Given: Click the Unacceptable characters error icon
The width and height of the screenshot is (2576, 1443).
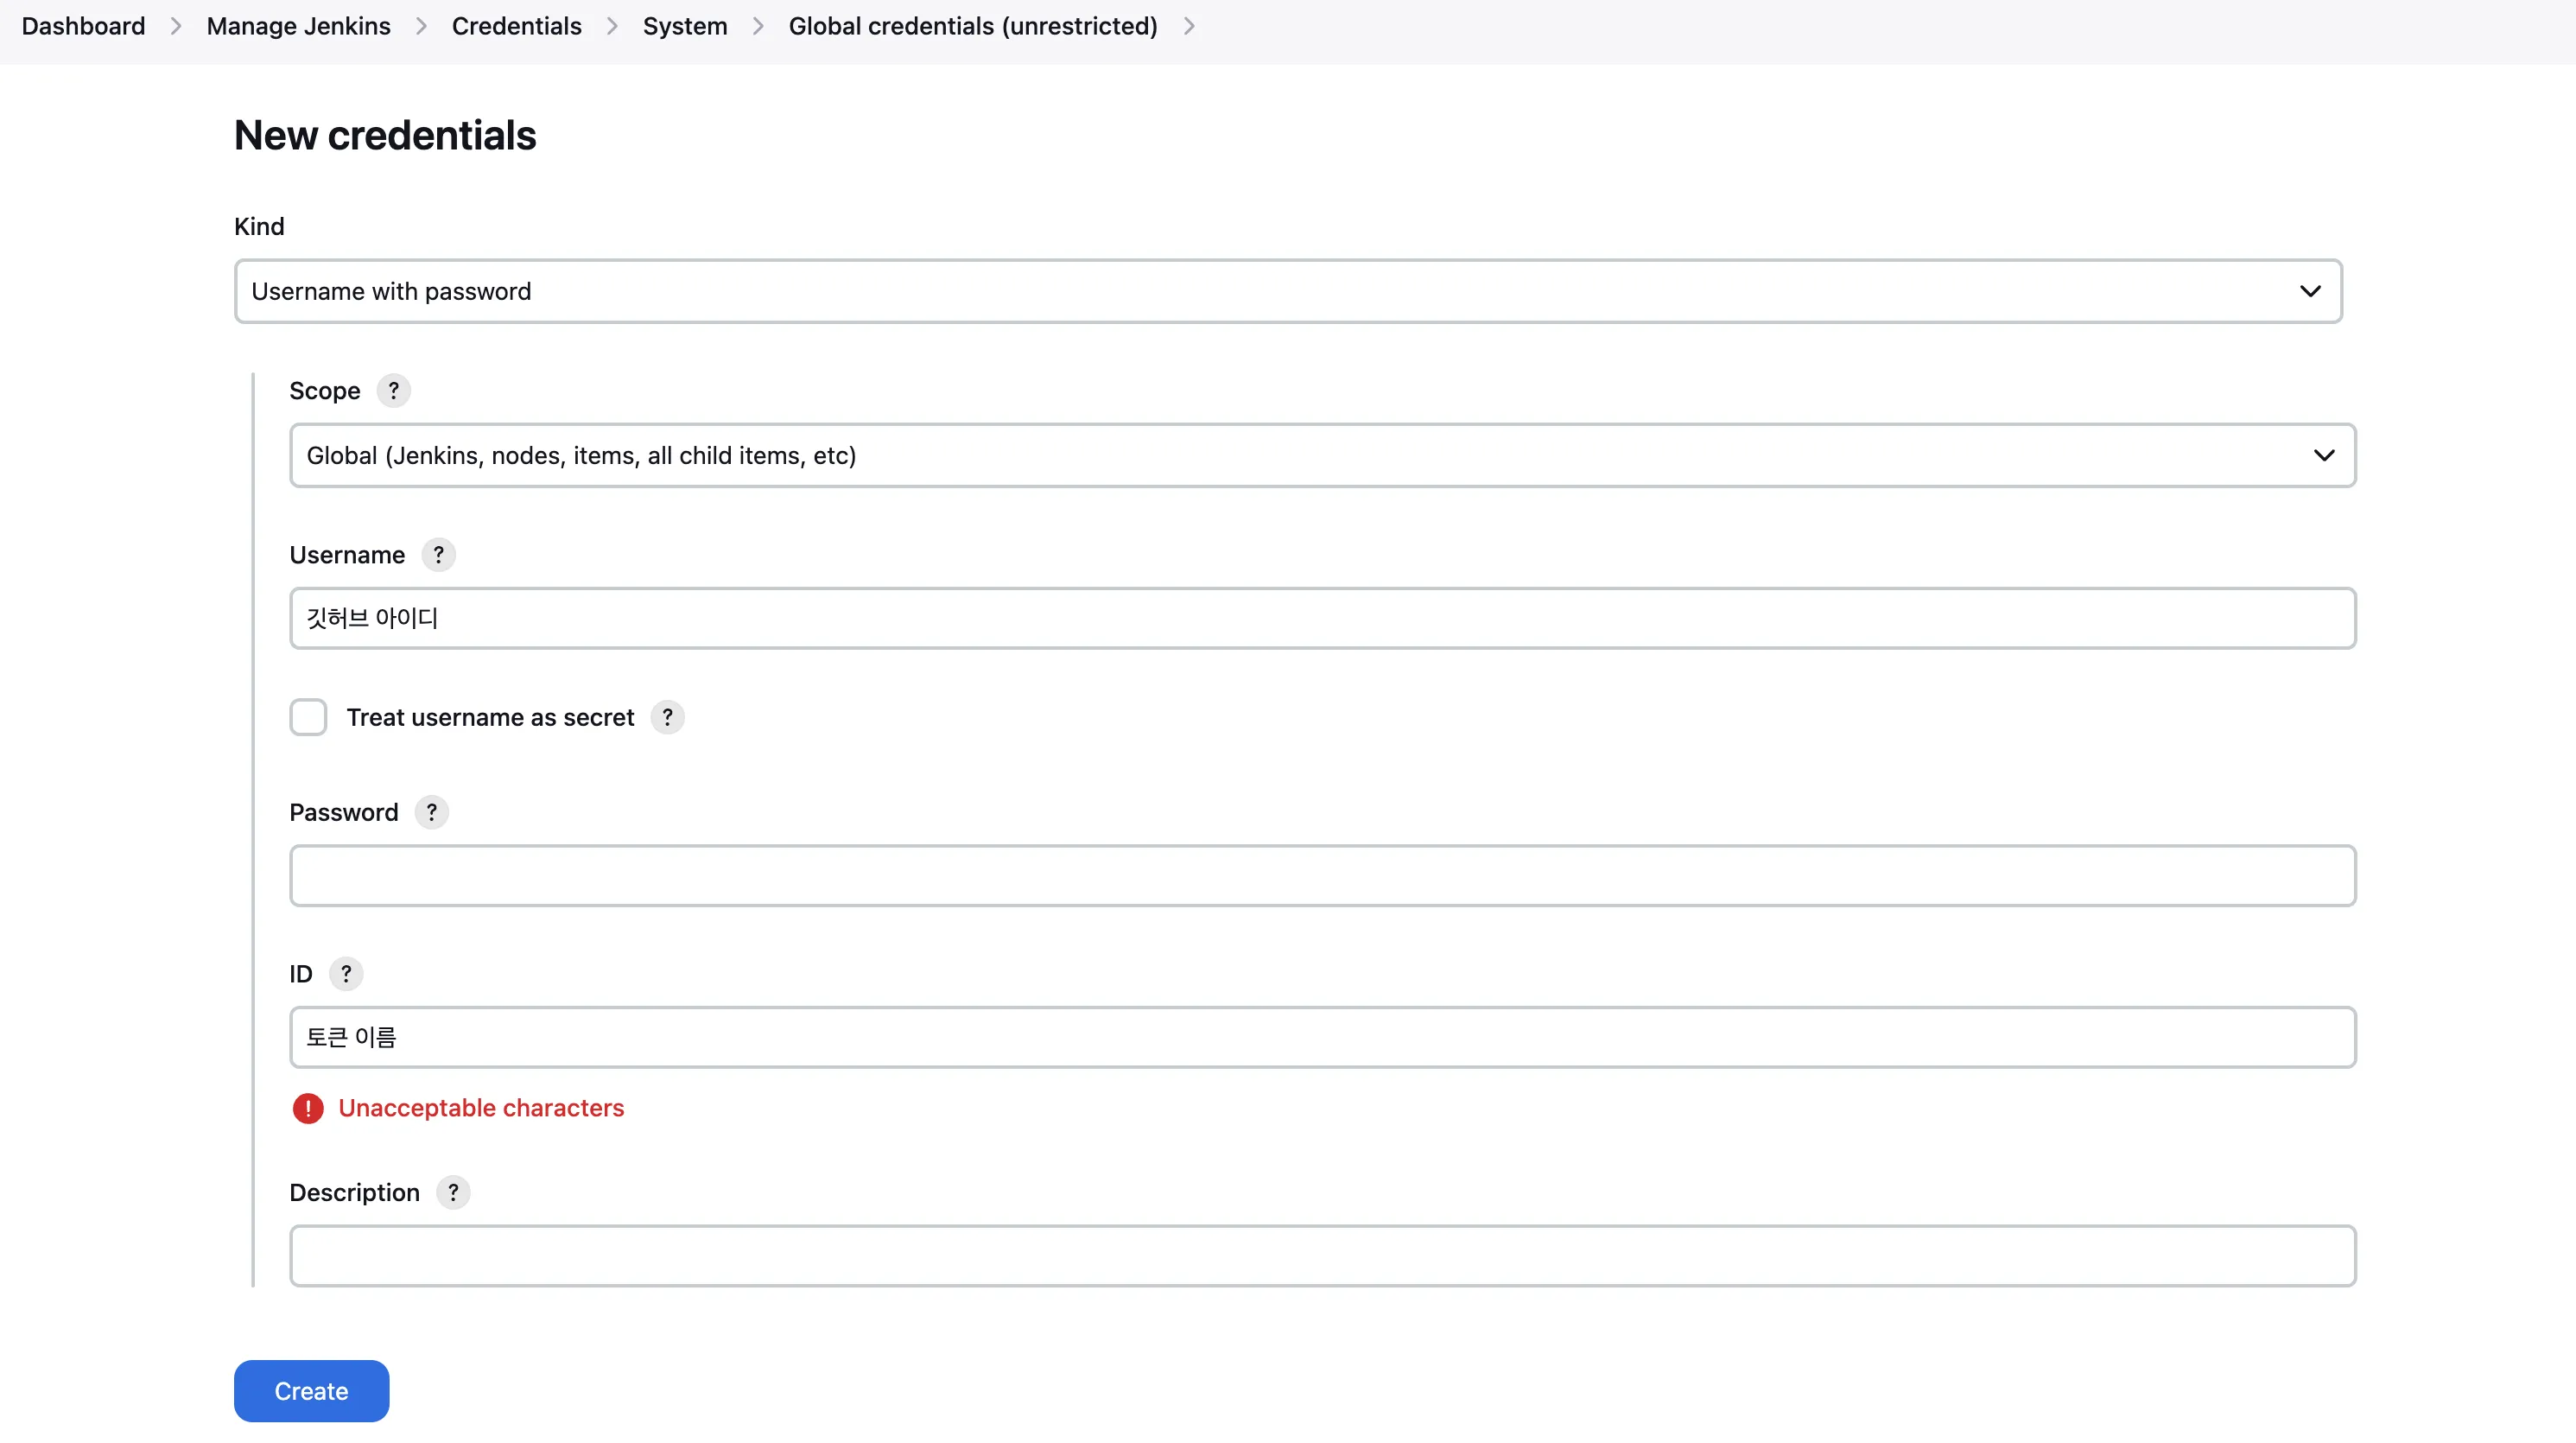Looking at the screenshot, I should pos(308,1108).
